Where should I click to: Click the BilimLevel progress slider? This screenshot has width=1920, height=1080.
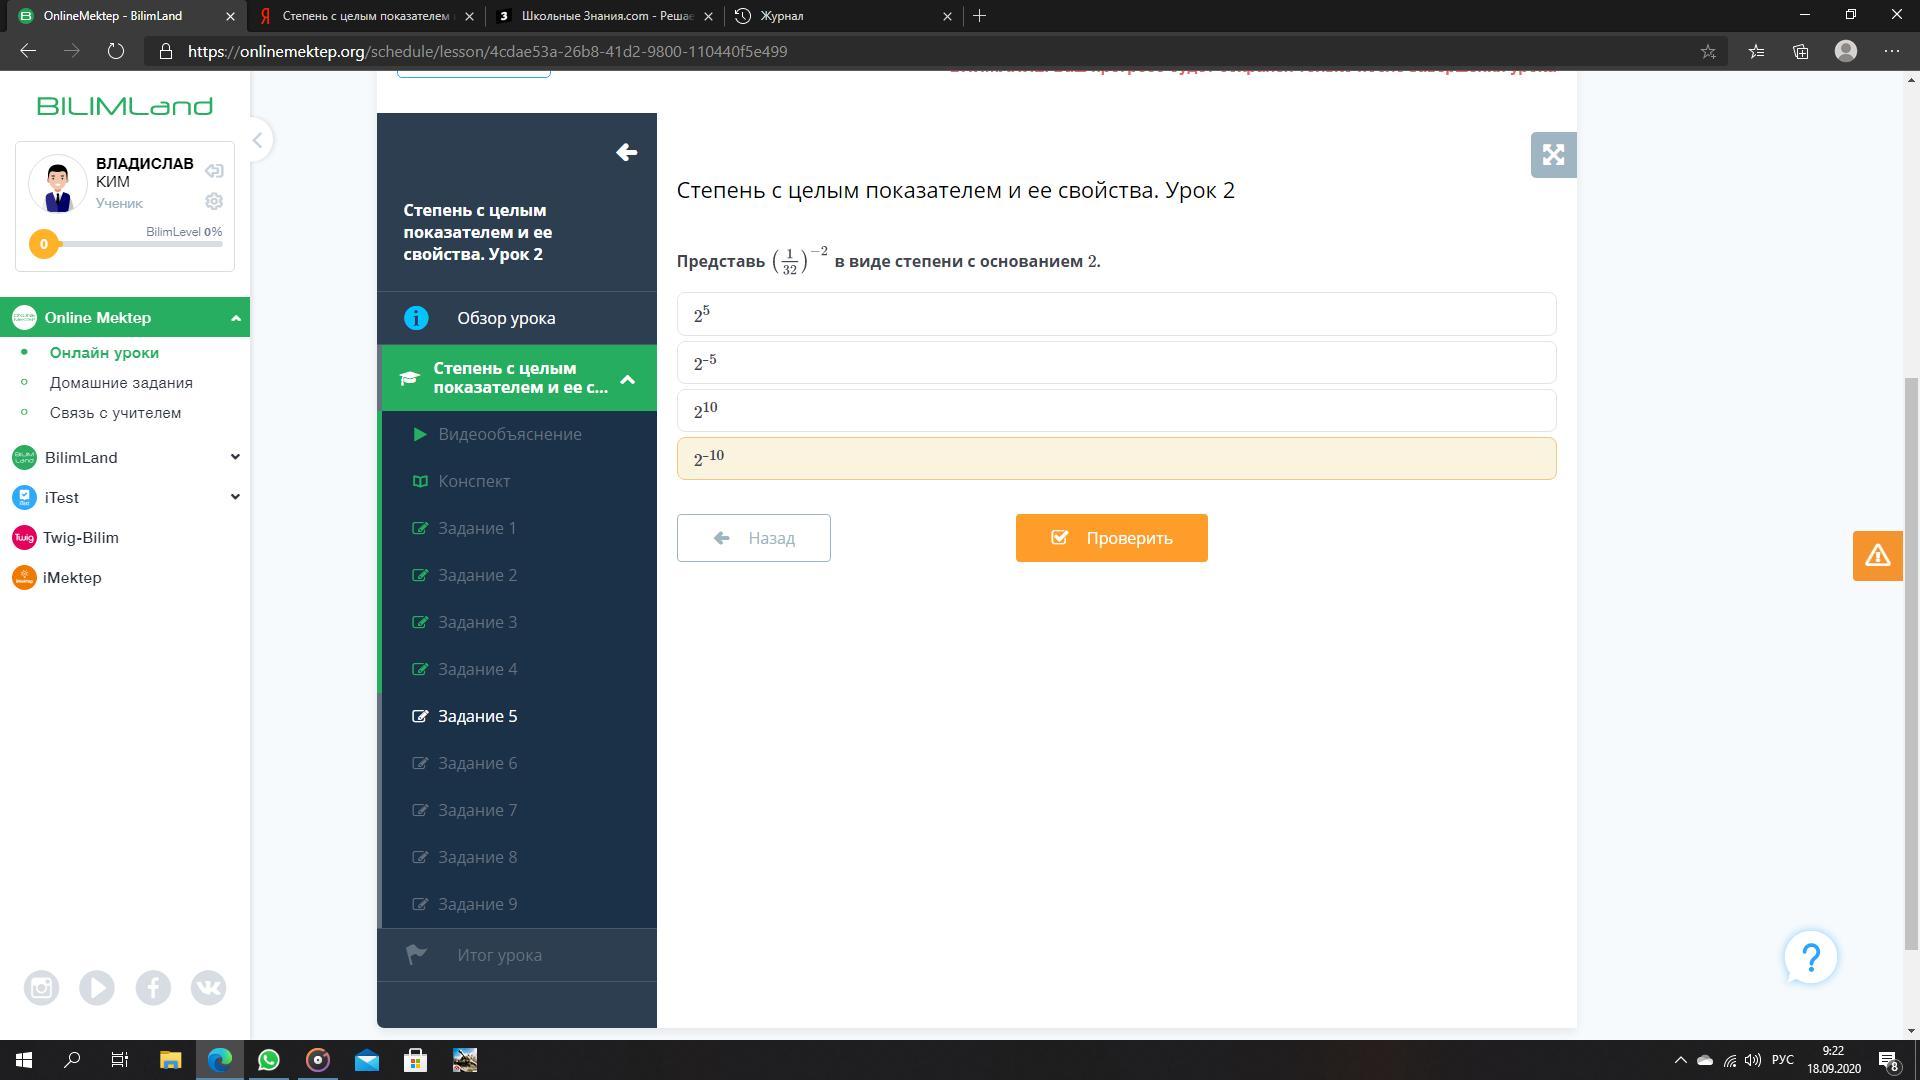[130, 244]
